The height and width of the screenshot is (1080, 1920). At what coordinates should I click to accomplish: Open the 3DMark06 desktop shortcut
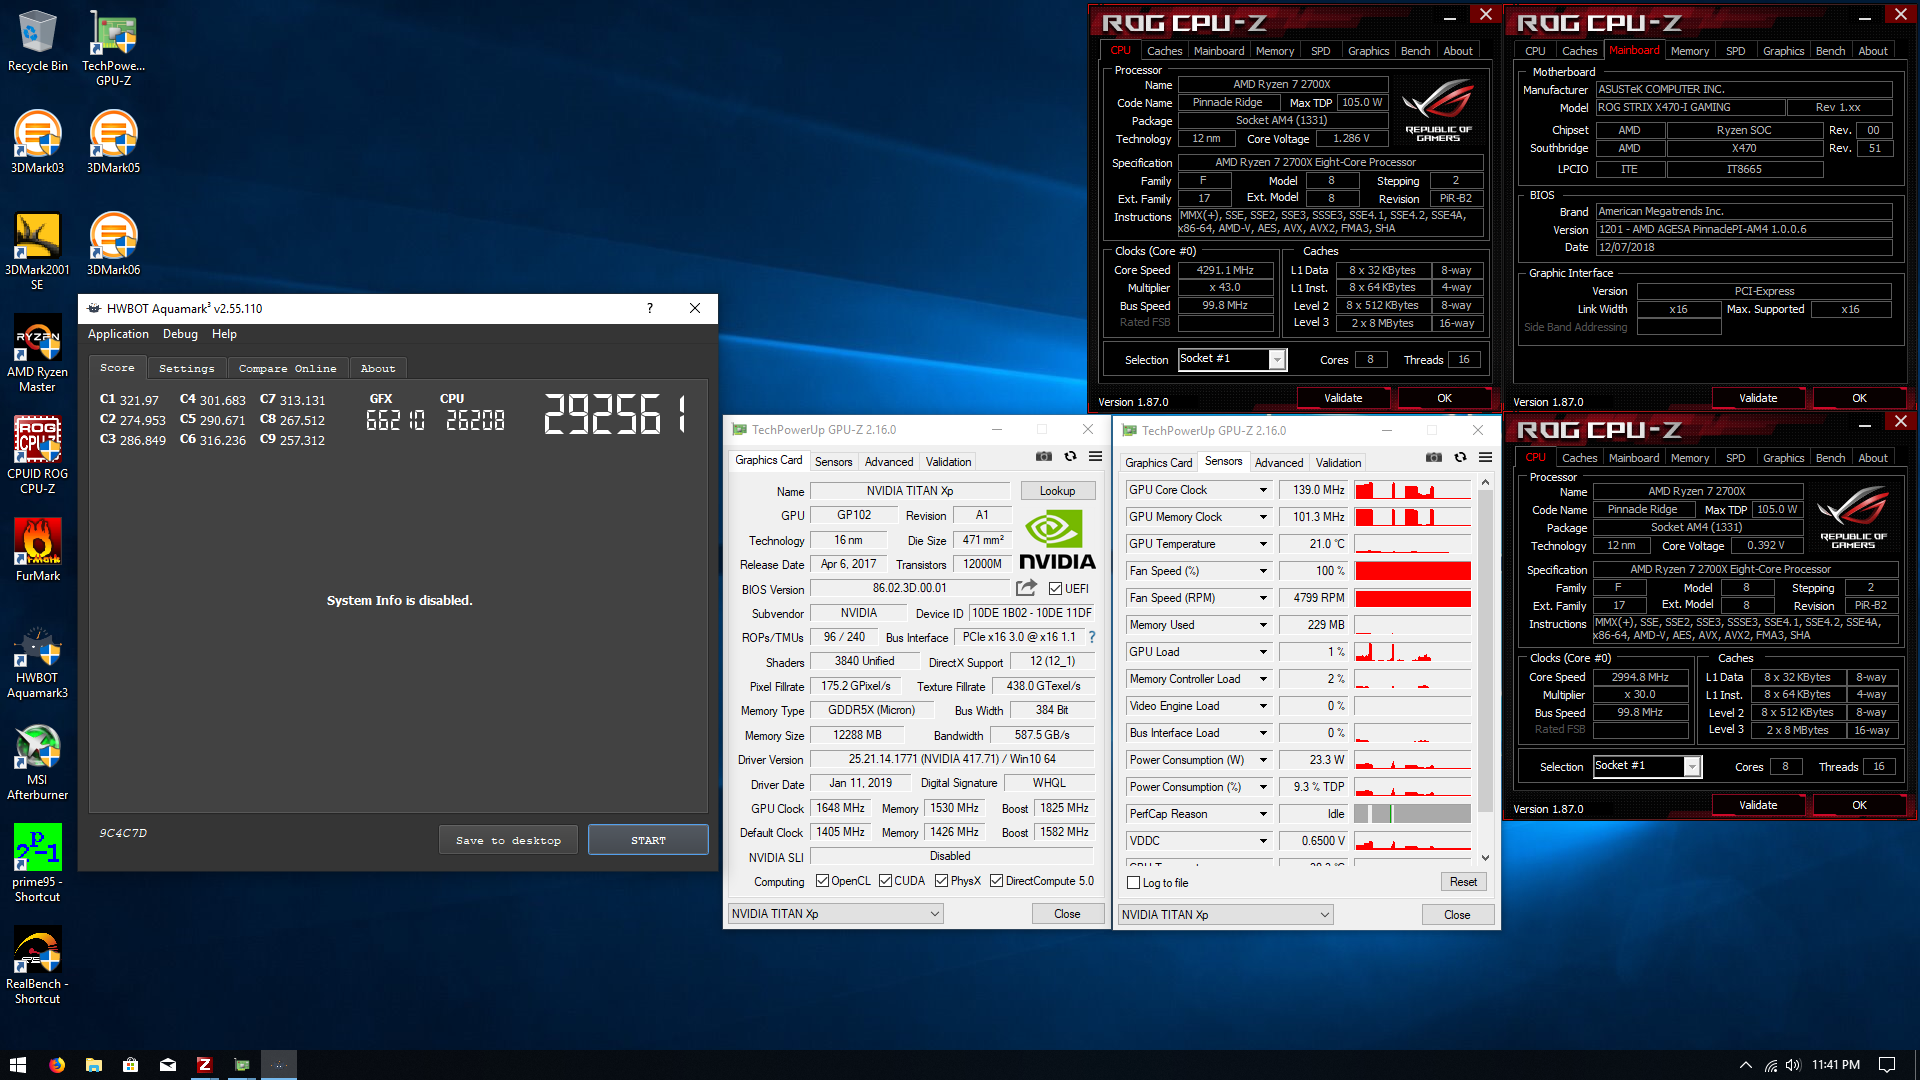coord(113,244)
